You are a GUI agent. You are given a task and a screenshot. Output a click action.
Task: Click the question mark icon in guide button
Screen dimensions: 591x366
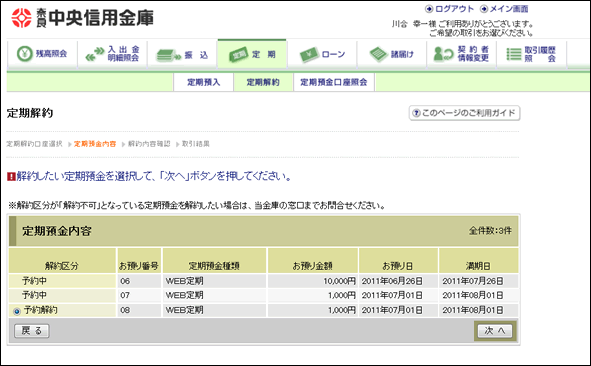click(416, 113)
